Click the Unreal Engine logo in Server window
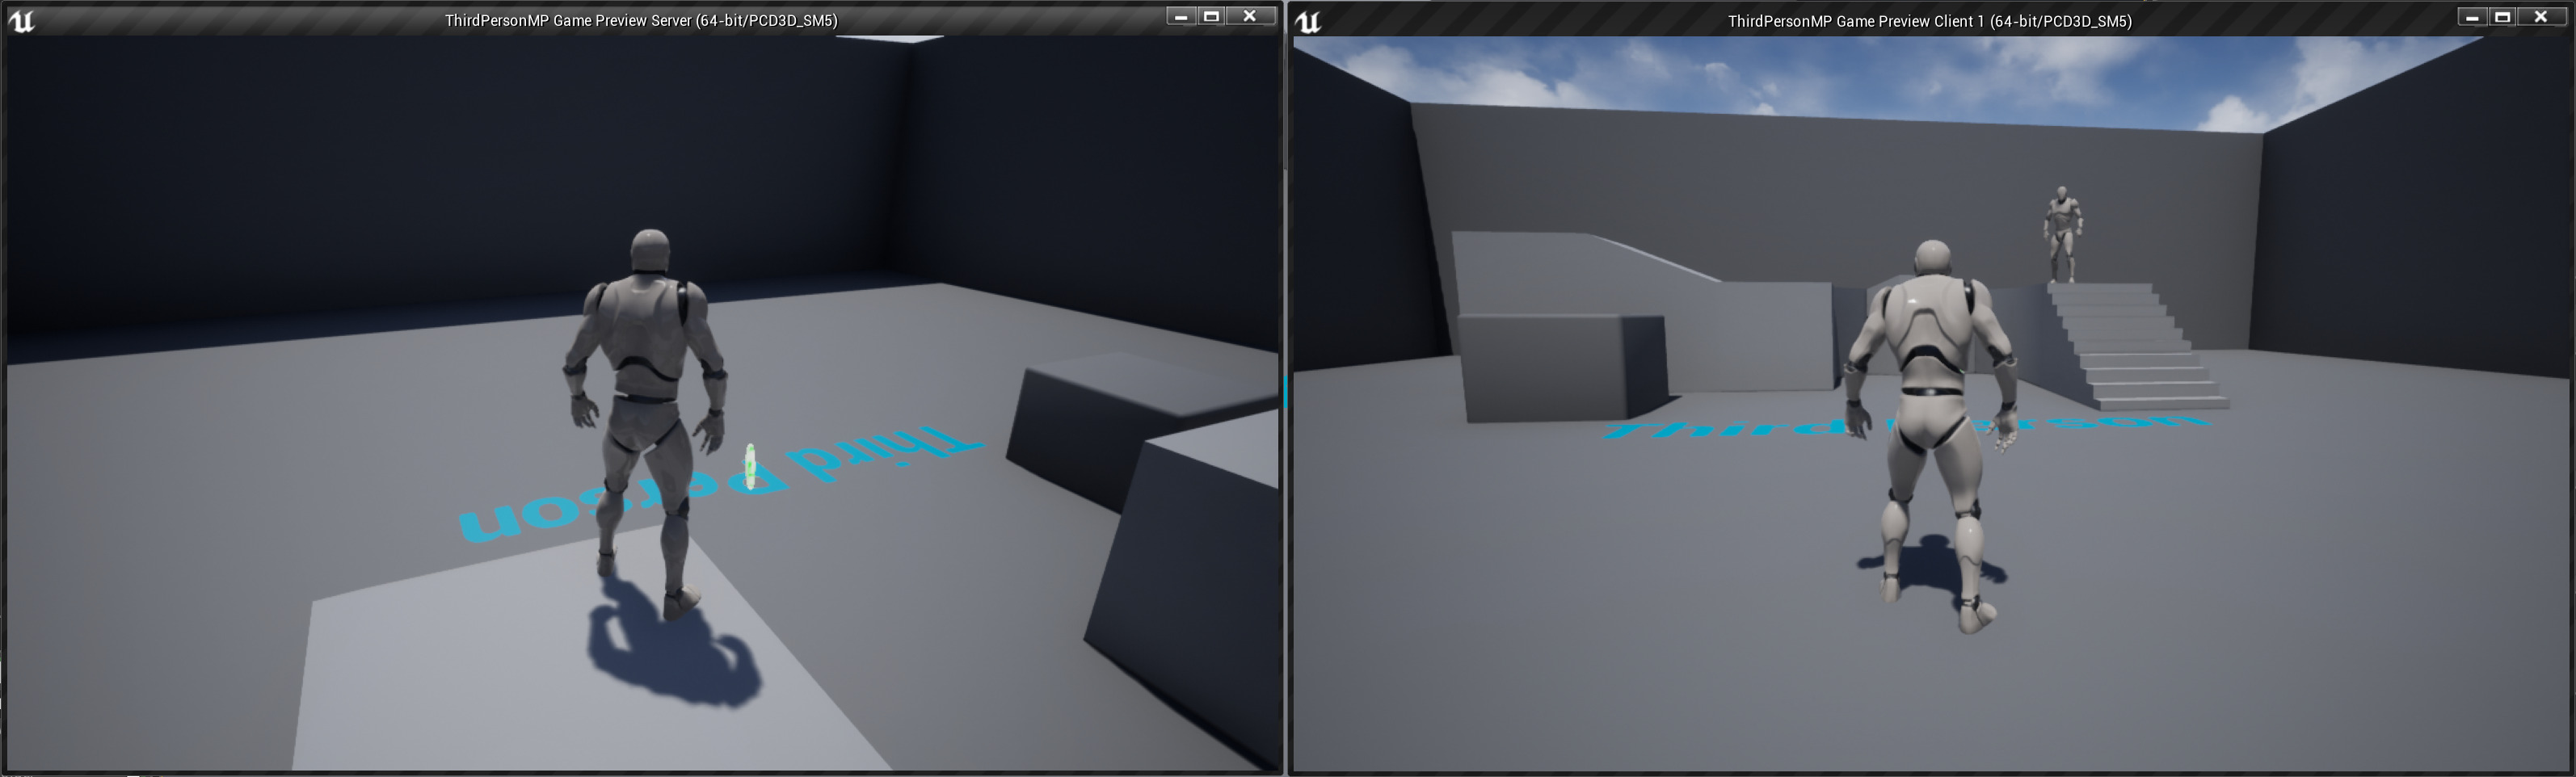 (x=21, y=21)
